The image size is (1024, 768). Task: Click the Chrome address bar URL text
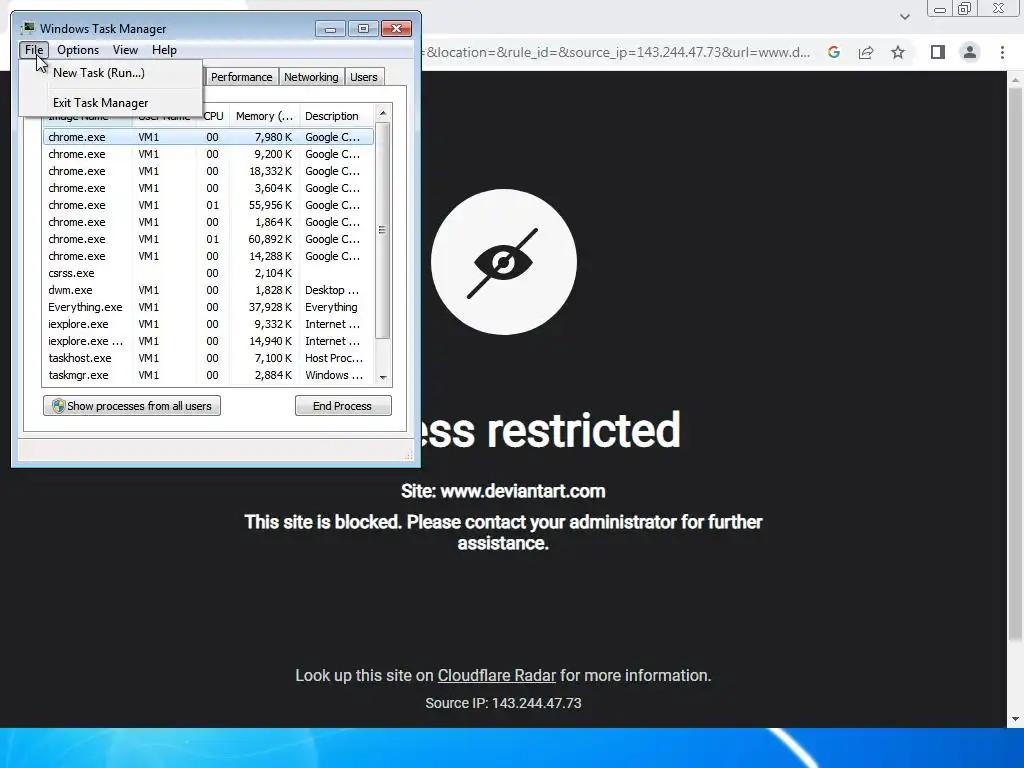[x=616, y=52]
